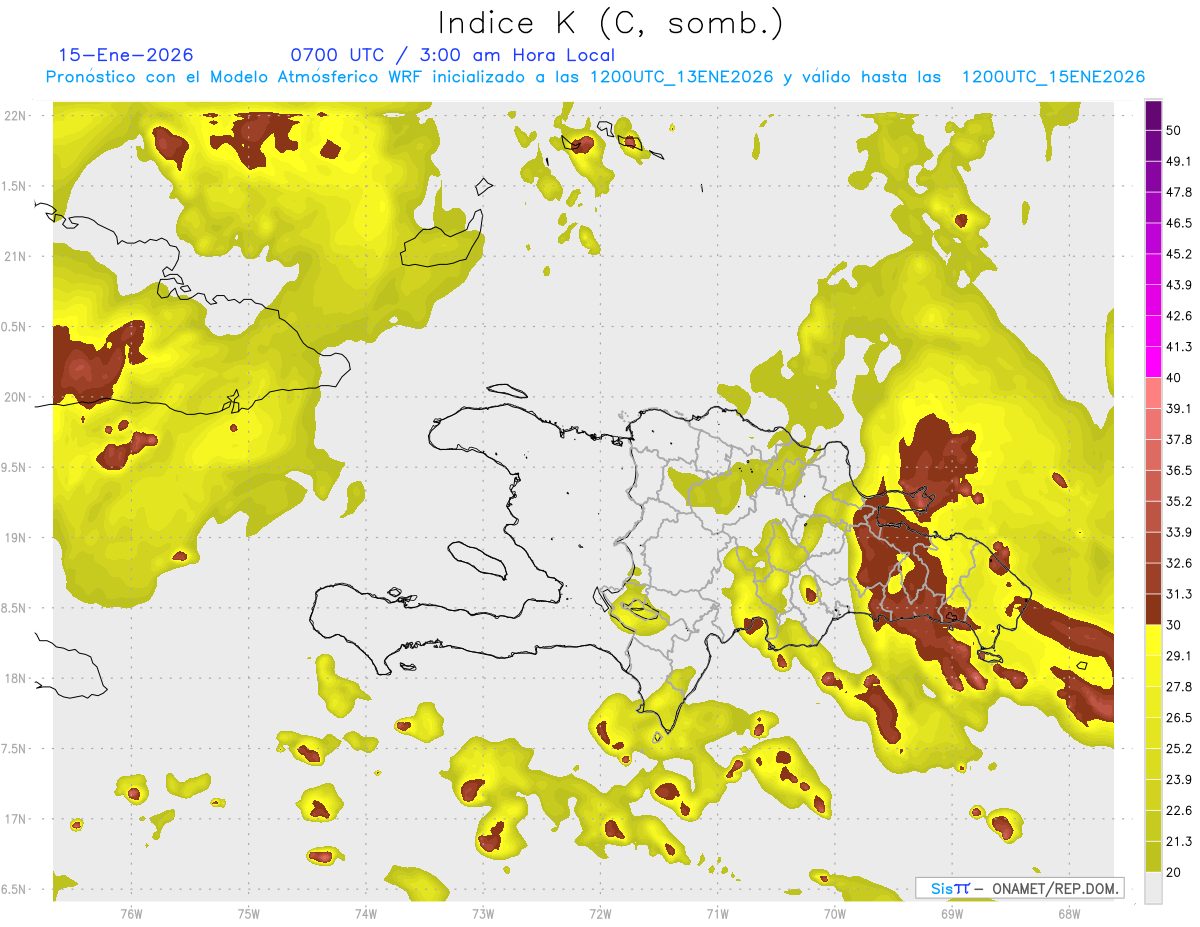Click the "74W" longitude label
This screenshot has width=1200, height=927.
tap(366, 913)
